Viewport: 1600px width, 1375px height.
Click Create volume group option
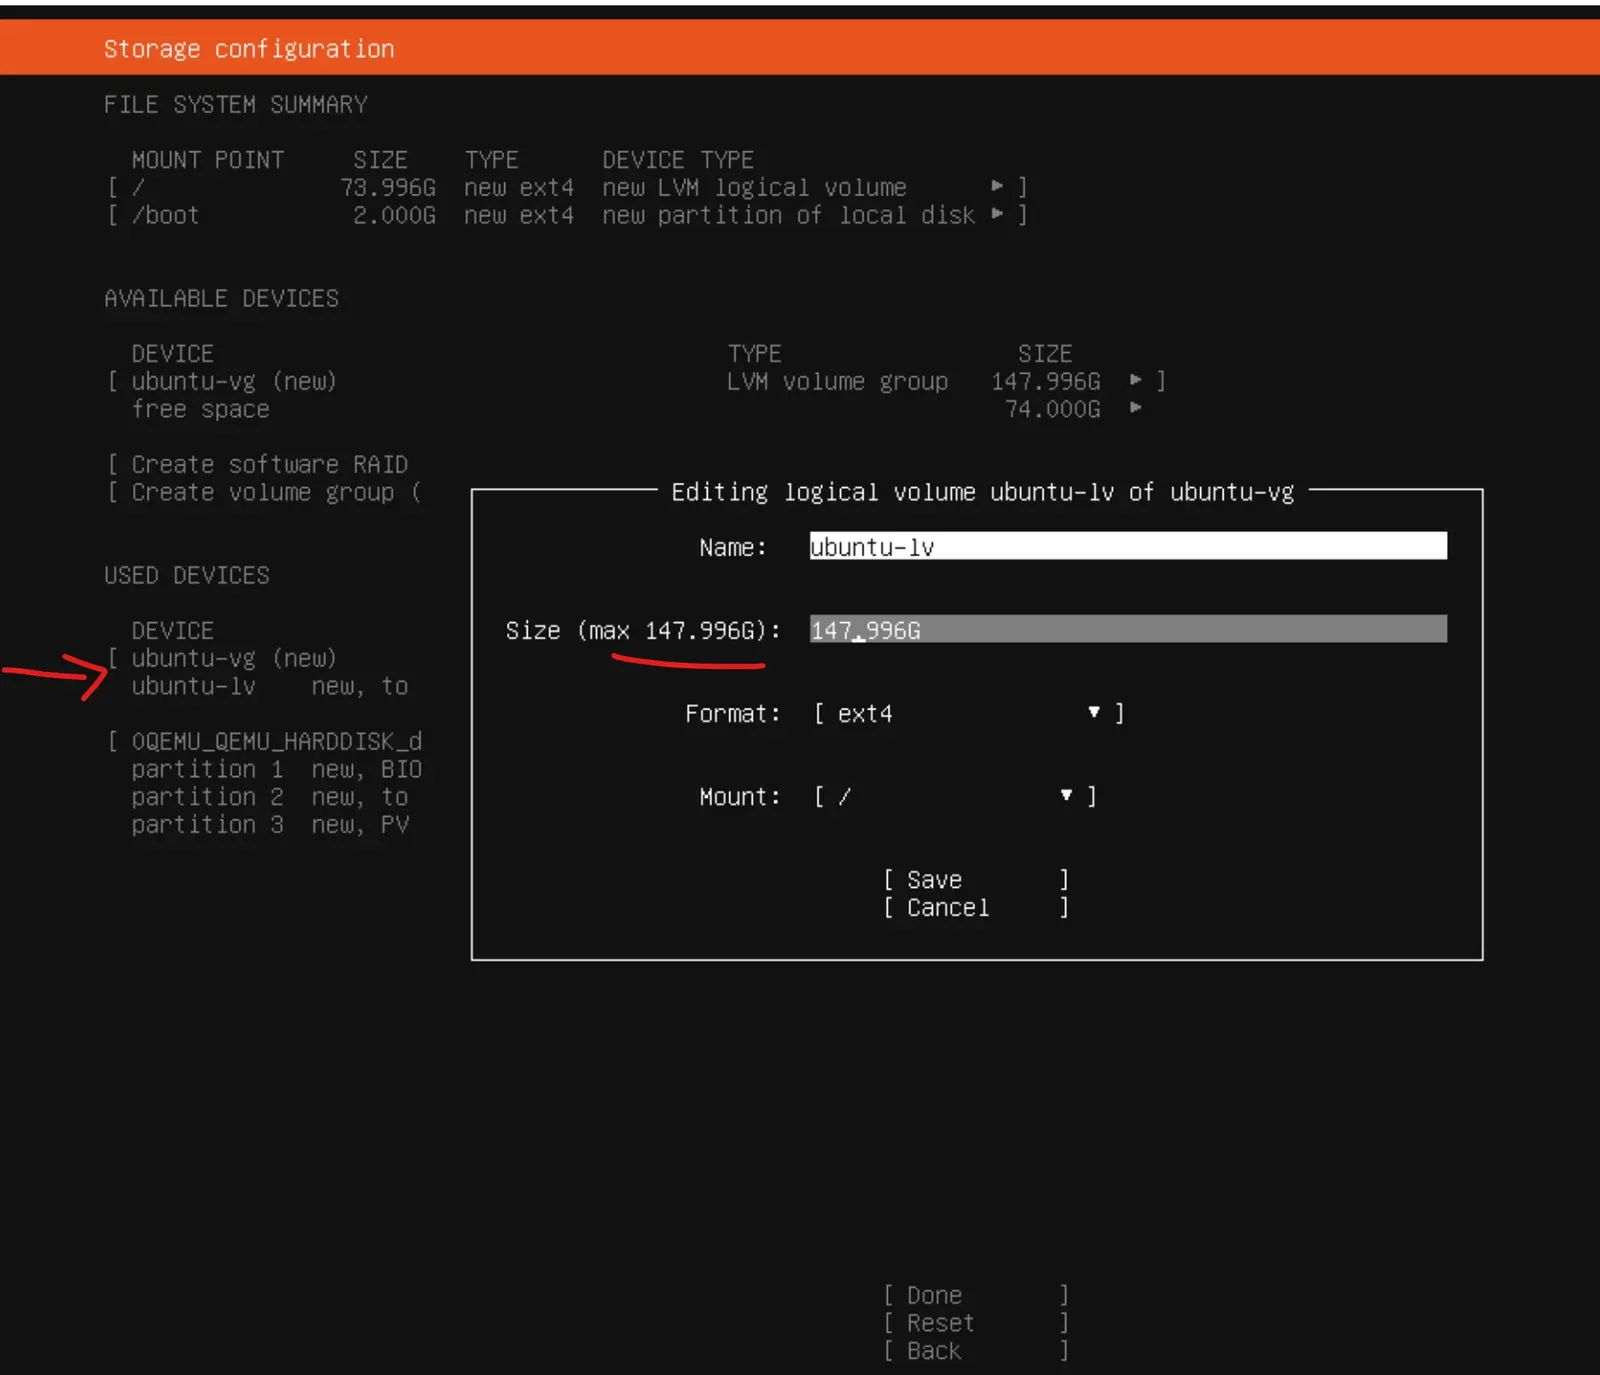click(x=263, y=492)
